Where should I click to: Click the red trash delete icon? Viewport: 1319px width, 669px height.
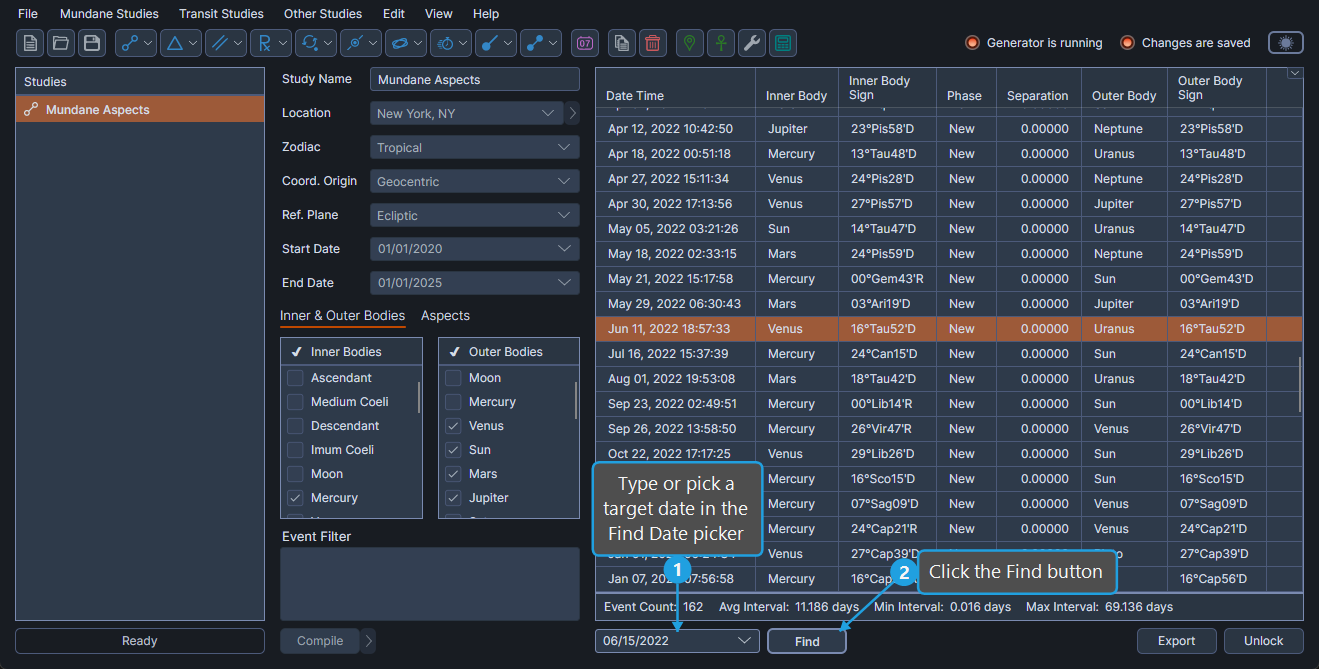[653, 43]
